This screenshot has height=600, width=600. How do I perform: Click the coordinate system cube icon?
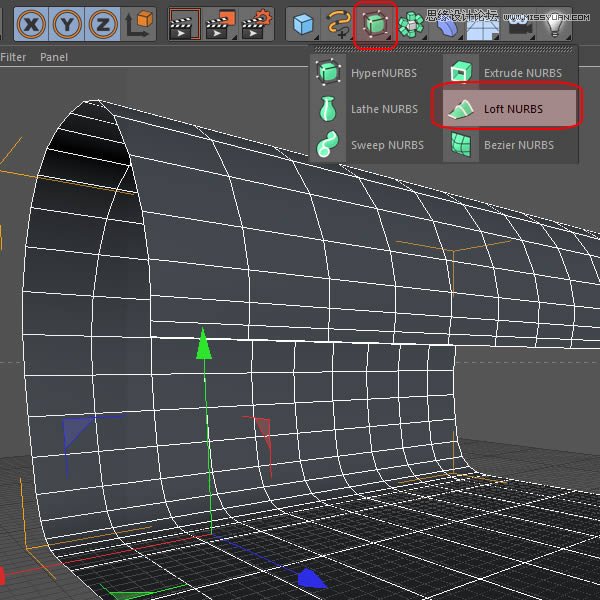[141, 22]
